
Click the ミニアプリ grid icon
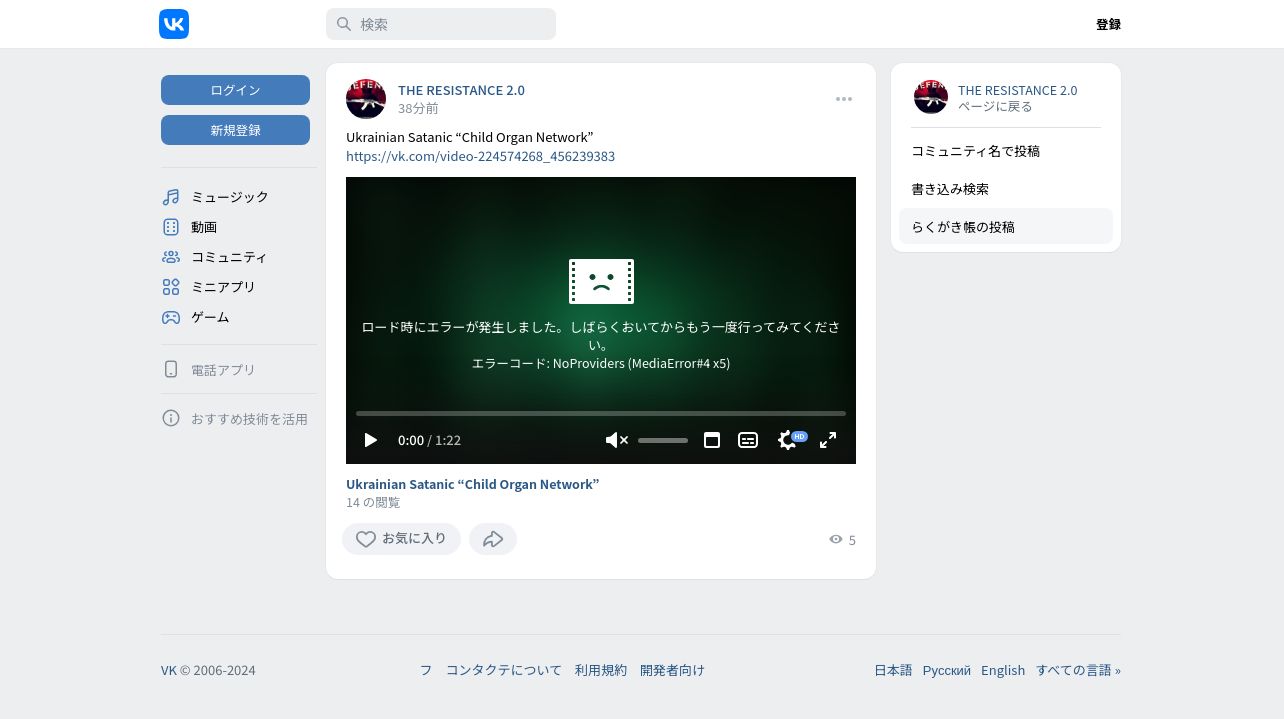pyautogui.click(x=171, y=287)
